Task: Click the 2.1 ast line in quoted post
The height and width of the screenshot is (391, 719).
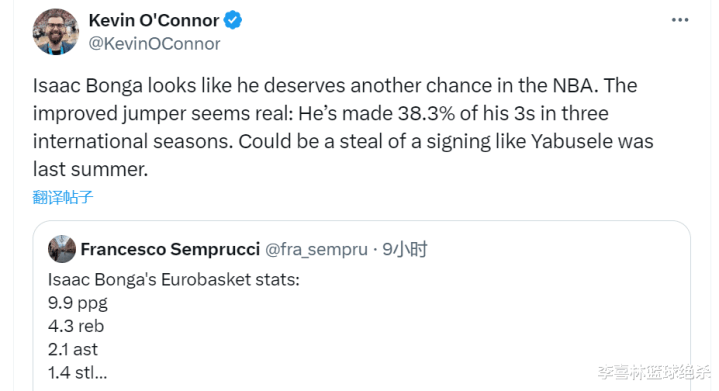Action: (73, 350)
